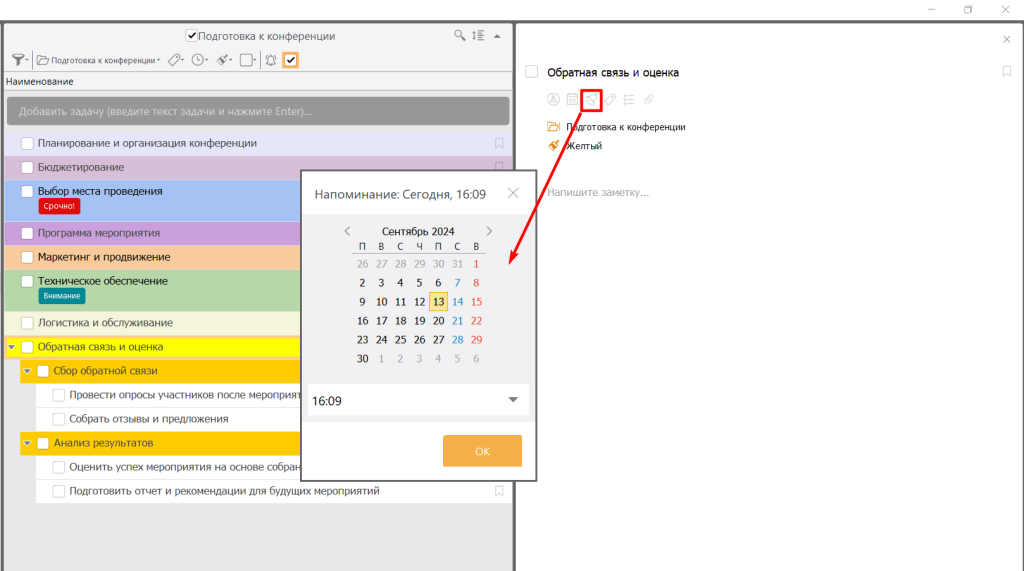
Task: Bookmark the task Обратная связь и оценка in details
Action: click(1007, 72)
